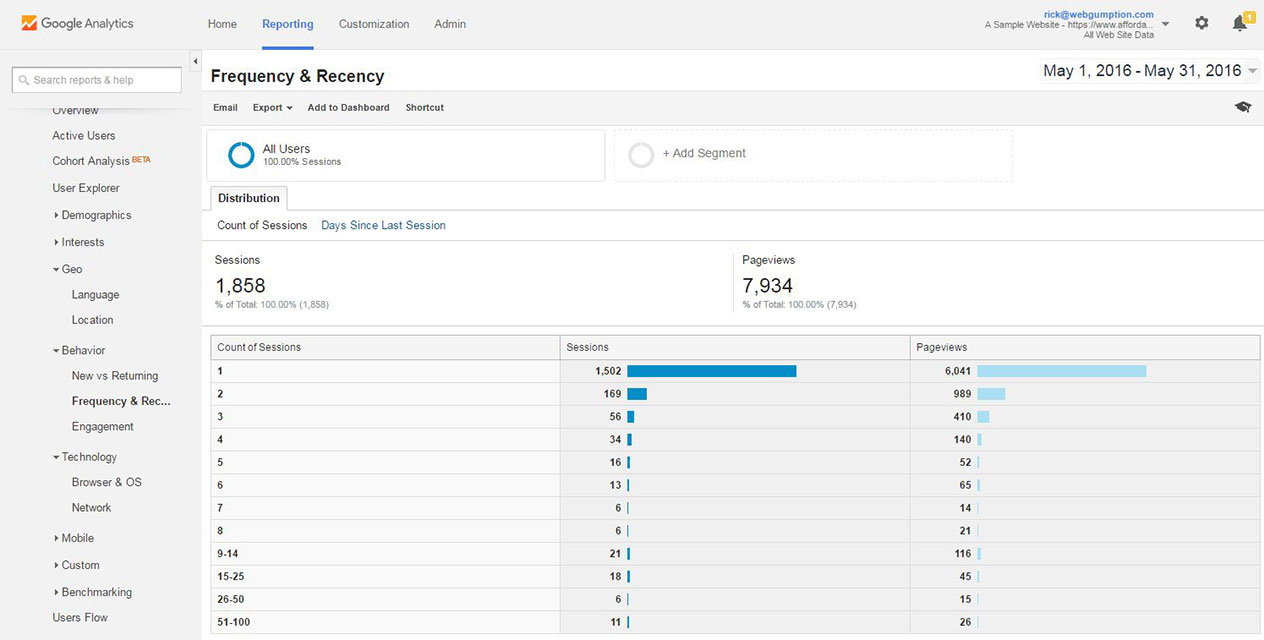Click the All Users segment circle icon
1264x640 pixels.
241,155
